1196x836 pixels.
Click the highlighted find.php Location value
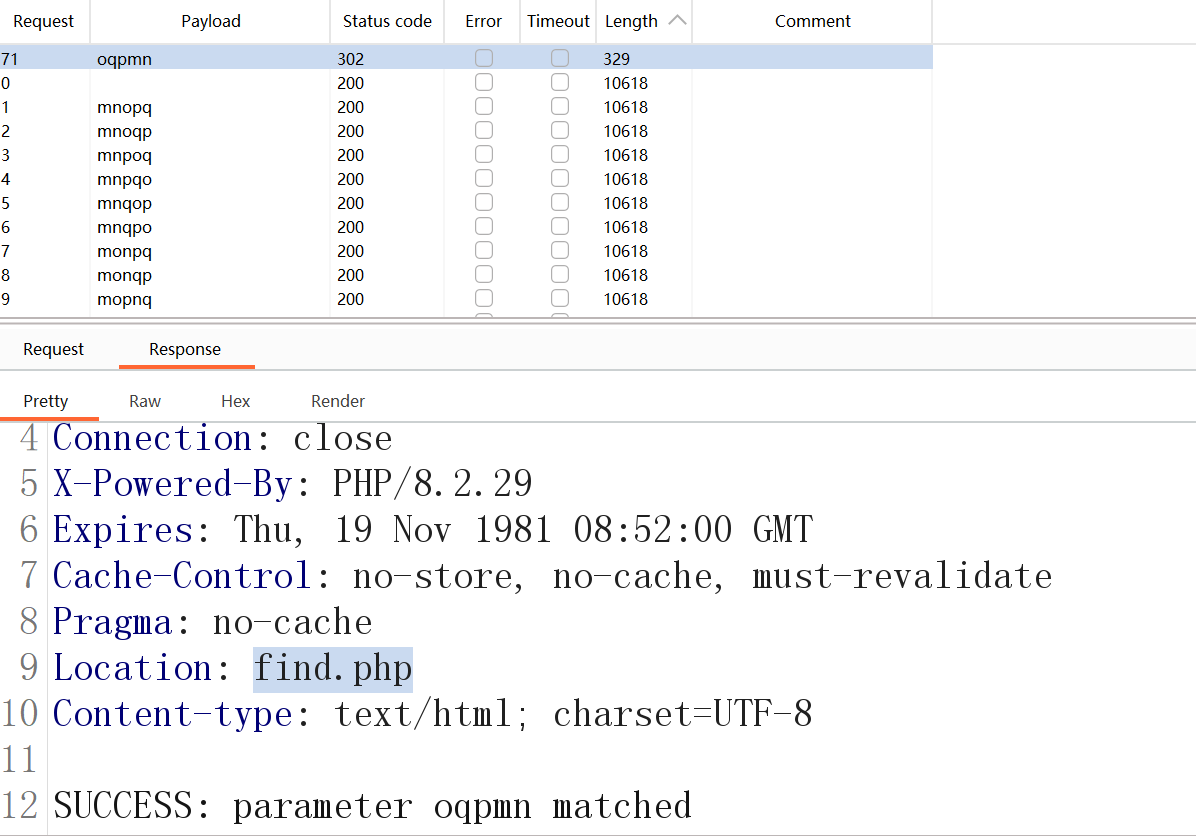coord(333,668)
